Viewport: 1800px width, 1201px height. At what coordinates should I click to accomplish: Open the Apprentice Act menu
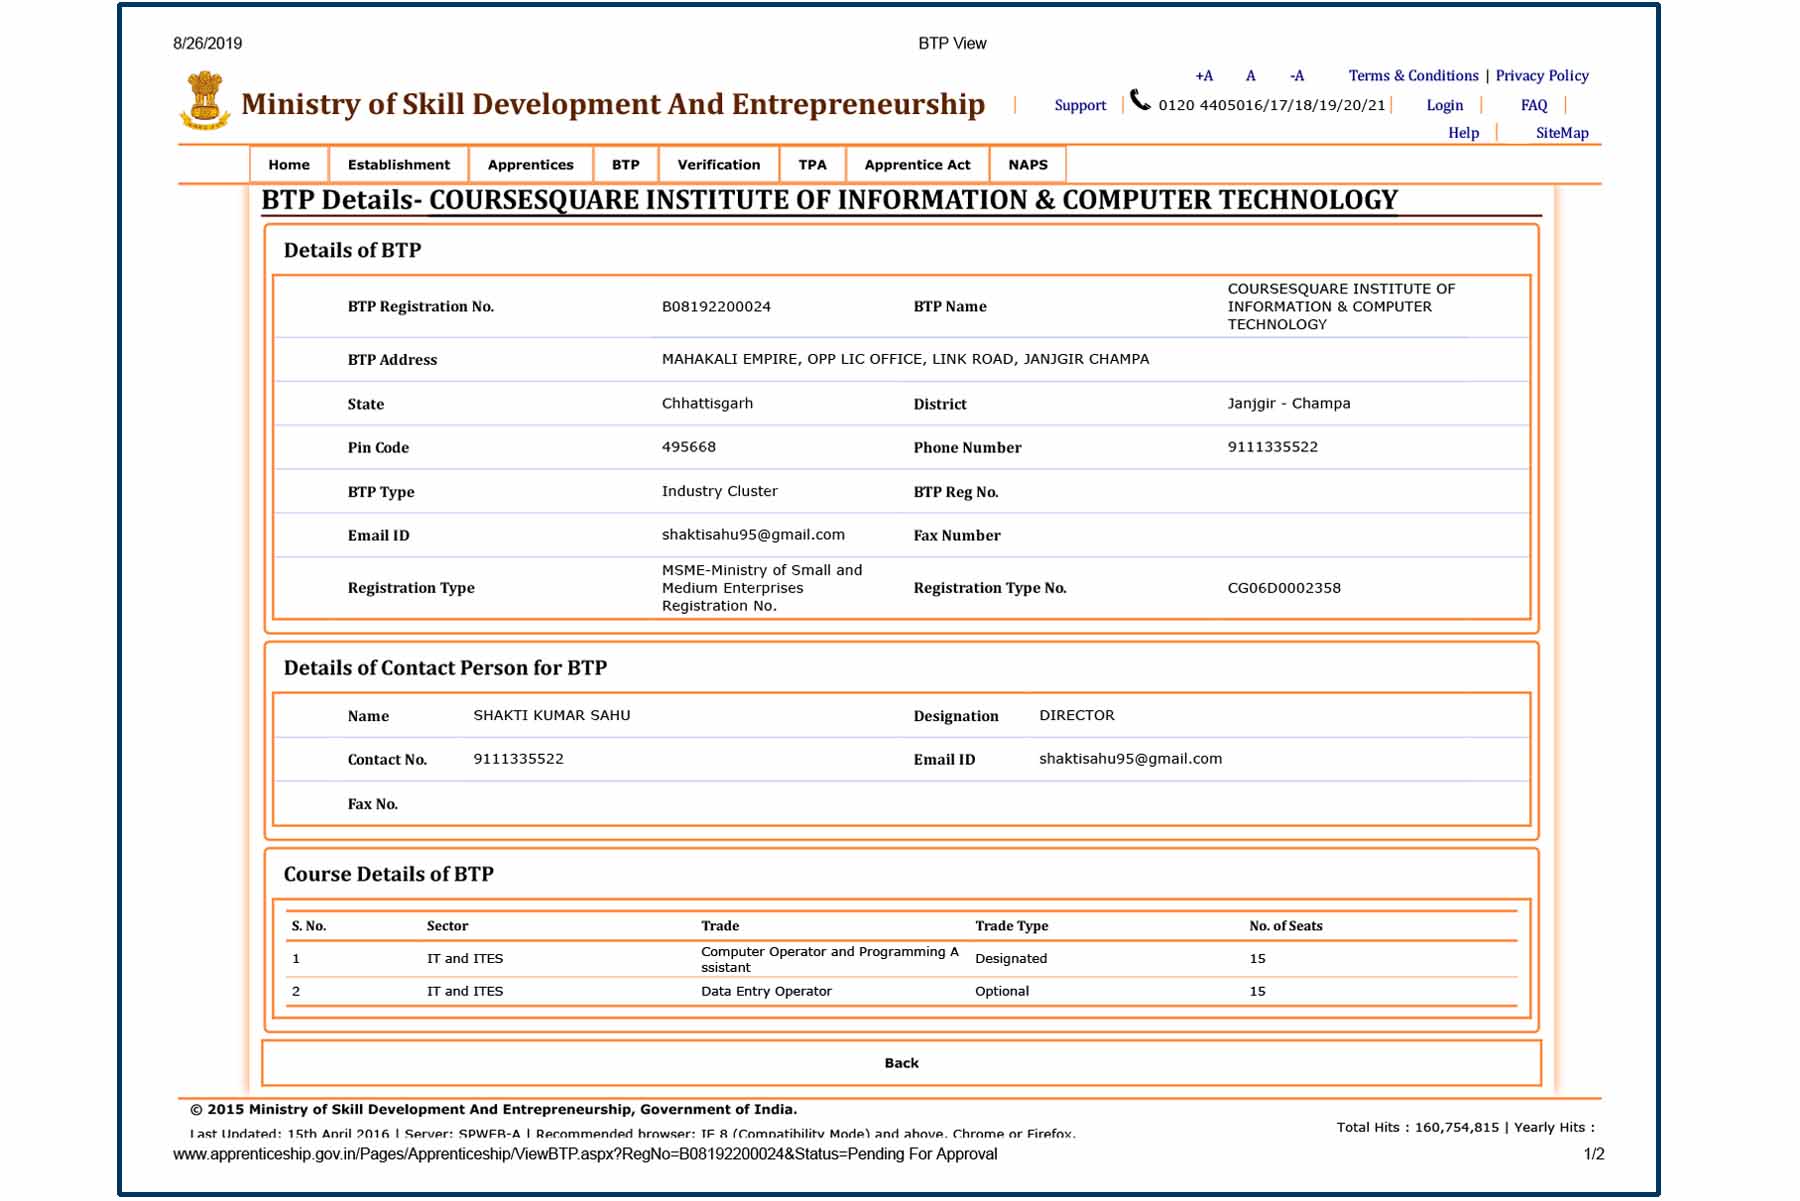point(918,165)
